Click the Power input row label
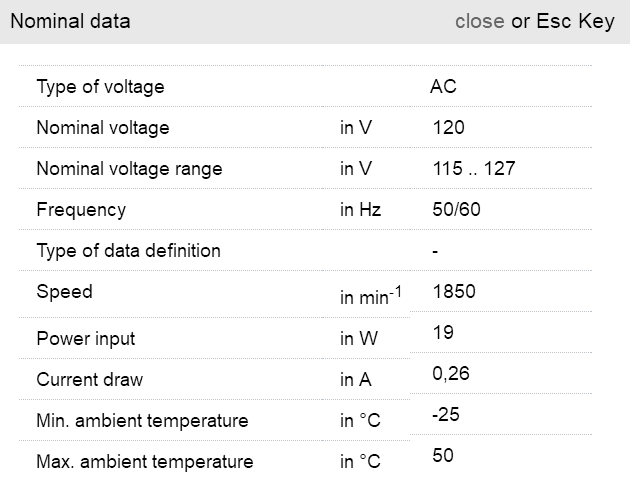The height and width of the screenshot is (494, 630). [x=86, y=339]
